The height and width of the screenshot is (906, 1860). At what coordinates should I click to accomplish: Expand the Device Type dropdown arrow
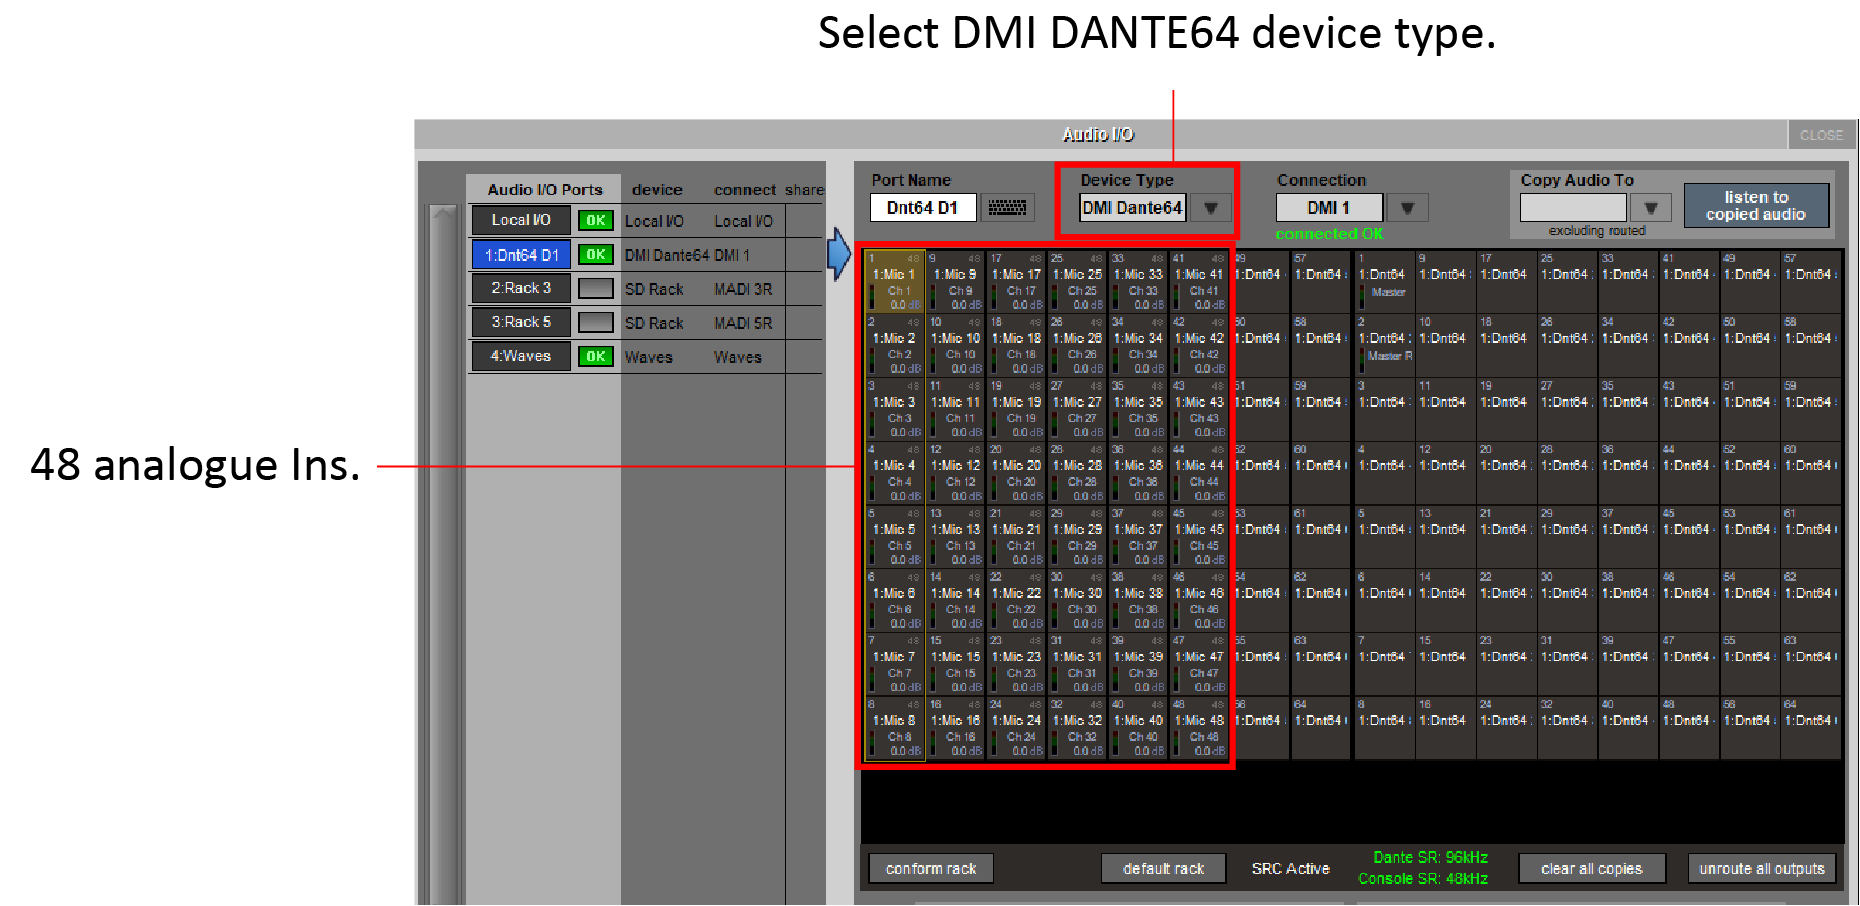(1211, 208)
